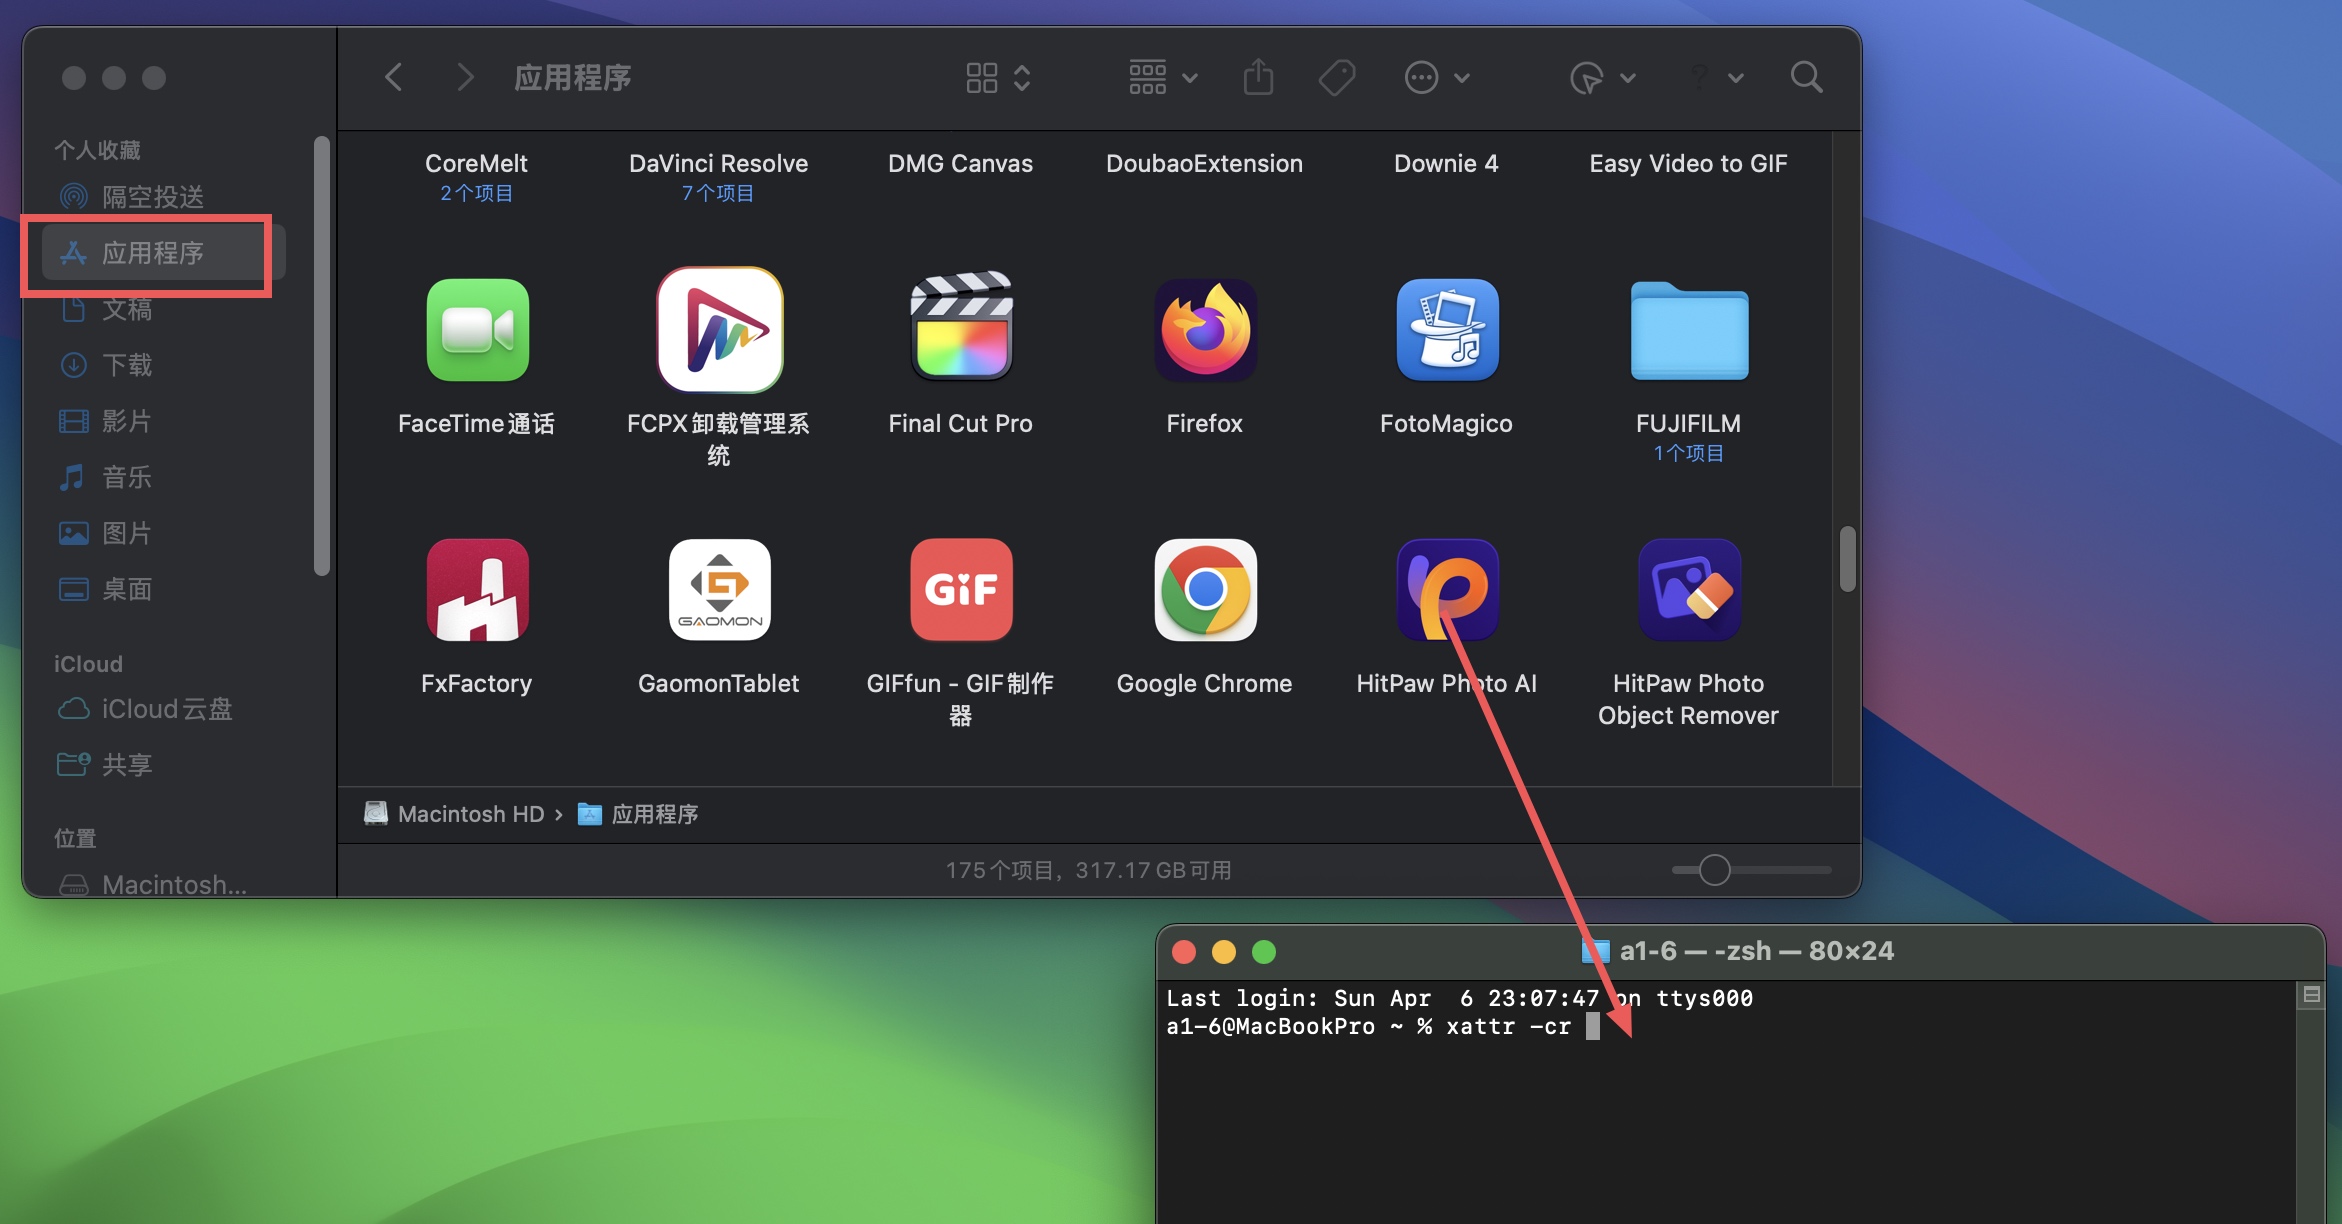
Task: Go back with the Finder back arrow
Action: pyautogui.click(x=394, y=77)
